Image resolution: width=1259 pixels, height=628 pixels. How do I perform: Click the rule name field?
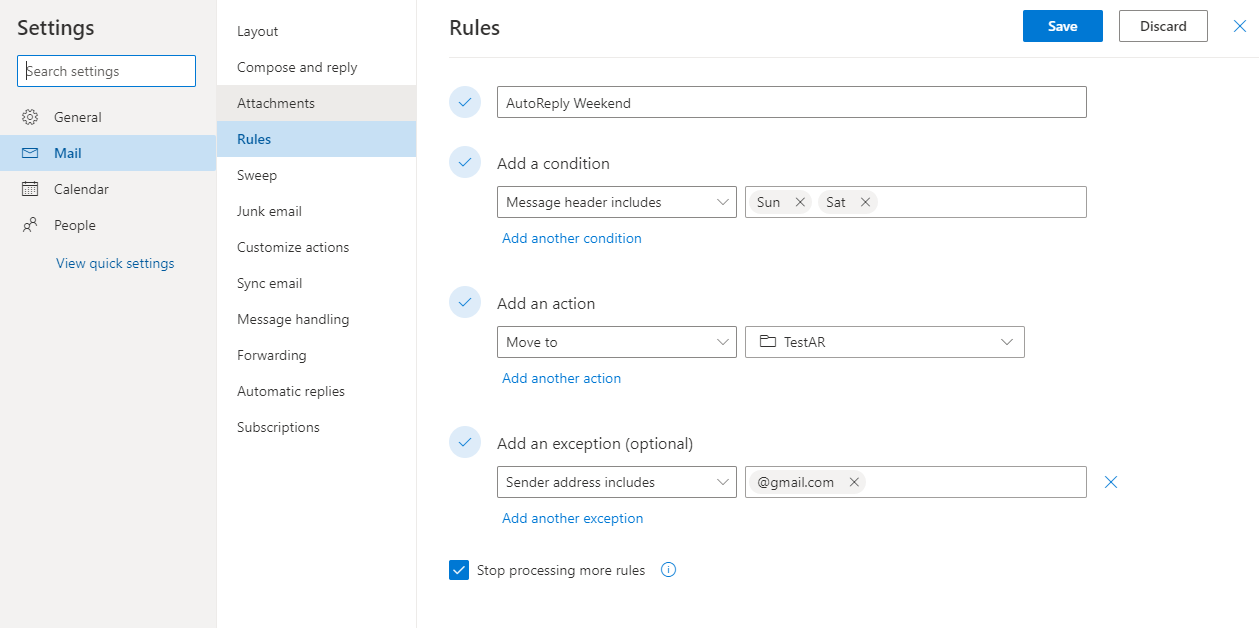click(790, 101)
